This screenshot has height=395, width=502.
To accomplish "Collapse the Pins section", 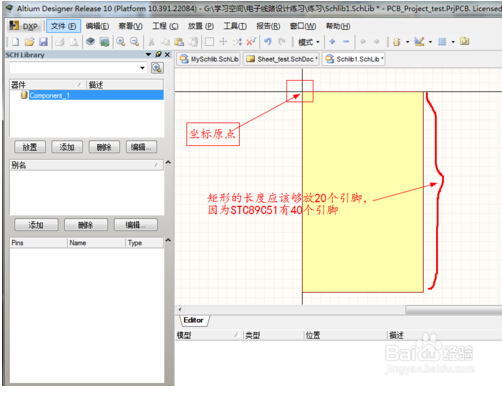I will (x=168, y=240).
